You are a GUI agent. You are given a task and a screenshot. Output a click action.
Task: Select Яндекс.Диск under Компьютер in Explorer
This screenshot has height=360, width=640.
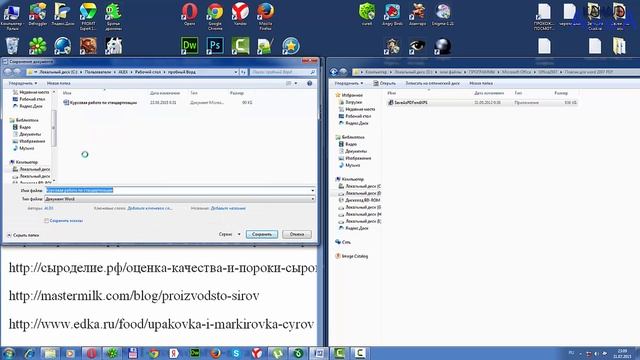tap(353, 228)
